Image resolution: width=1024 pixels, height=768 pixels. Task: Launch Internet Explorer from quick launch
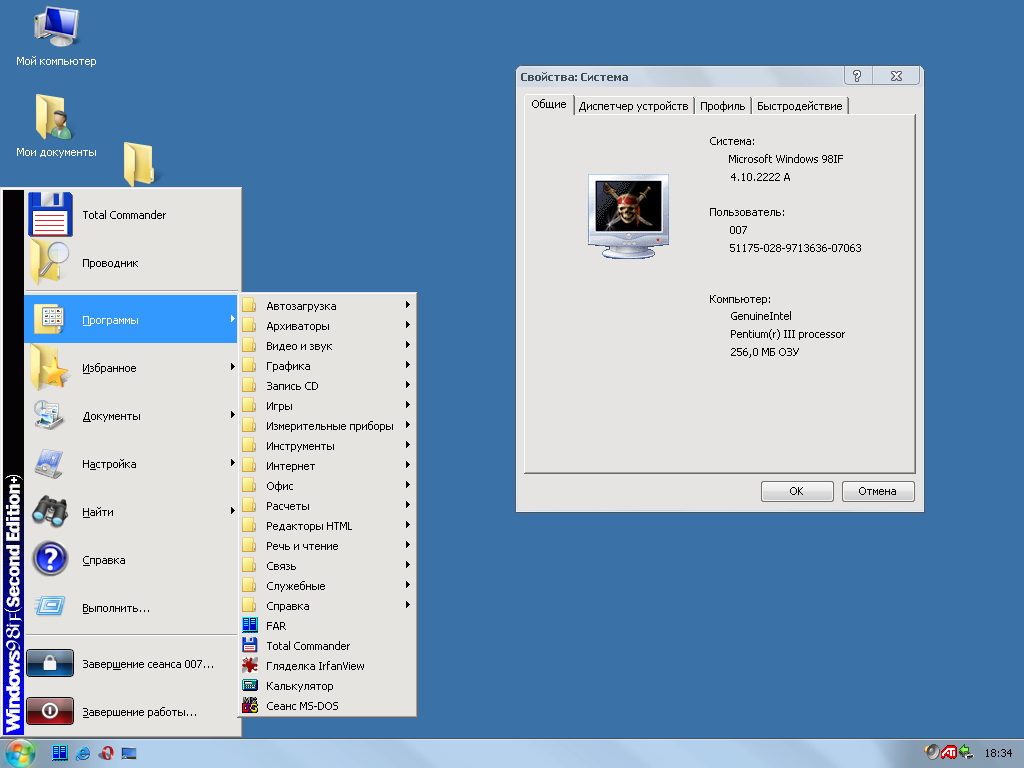[x=83, y=753]
